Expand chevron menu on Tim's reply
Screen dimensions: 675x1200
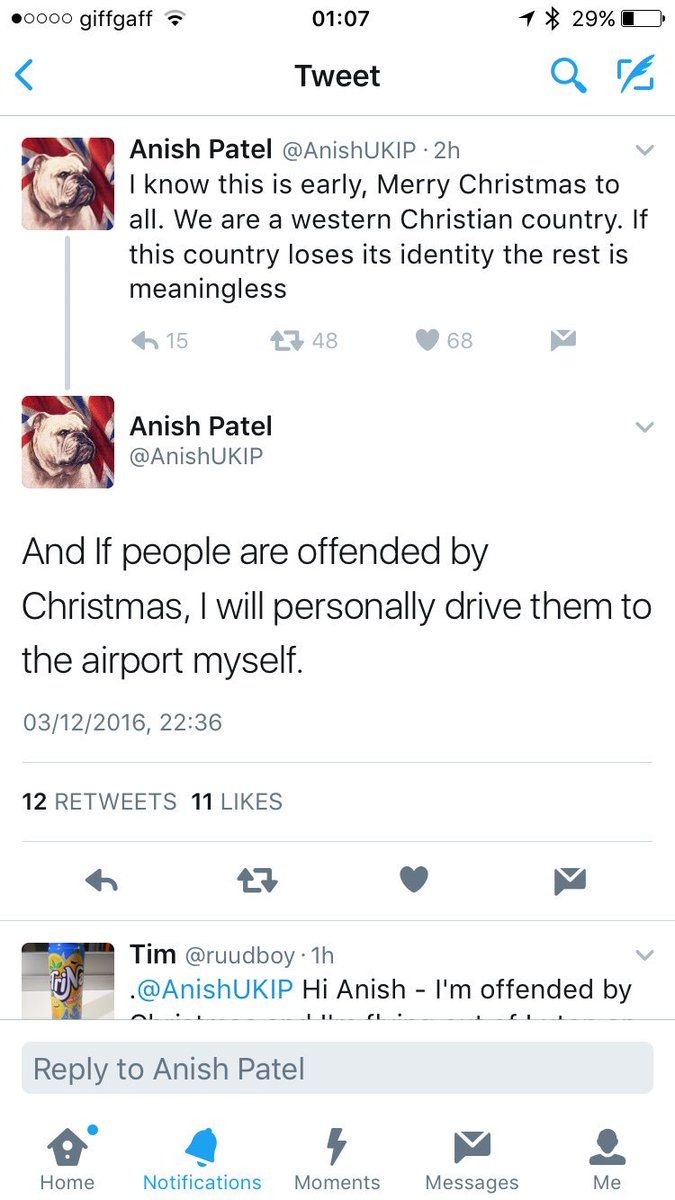tap(645, 955)
